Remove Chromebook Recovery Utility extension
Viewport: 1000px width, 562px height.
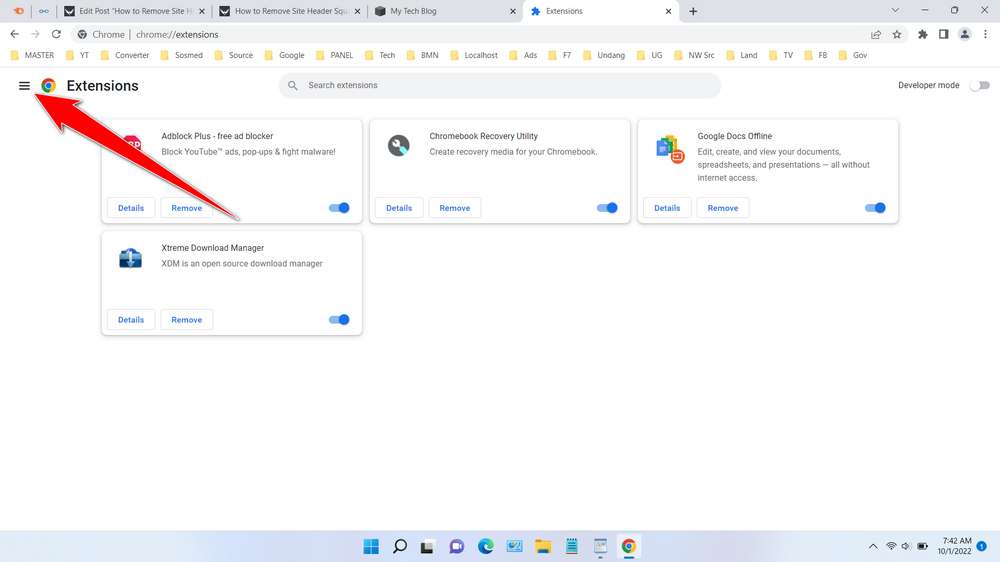click(455, 208)
